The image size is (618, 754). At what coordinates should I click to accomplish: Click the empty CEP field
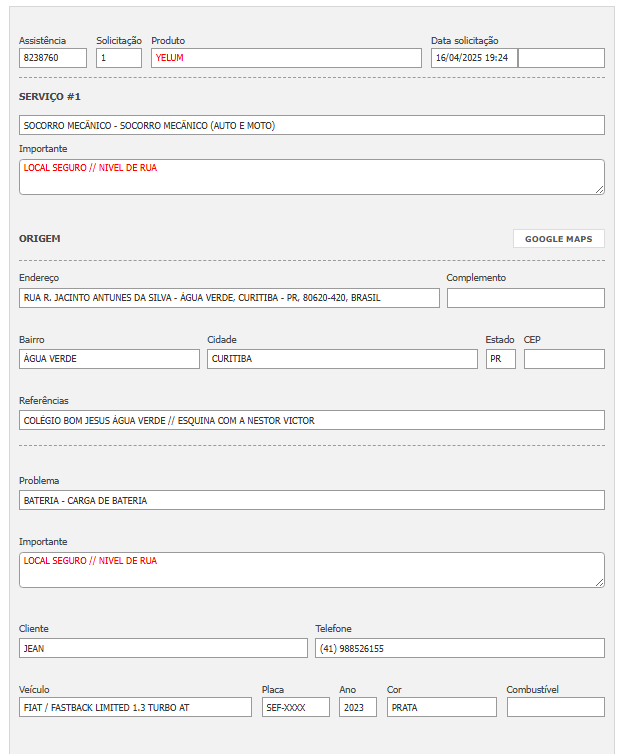564,359
